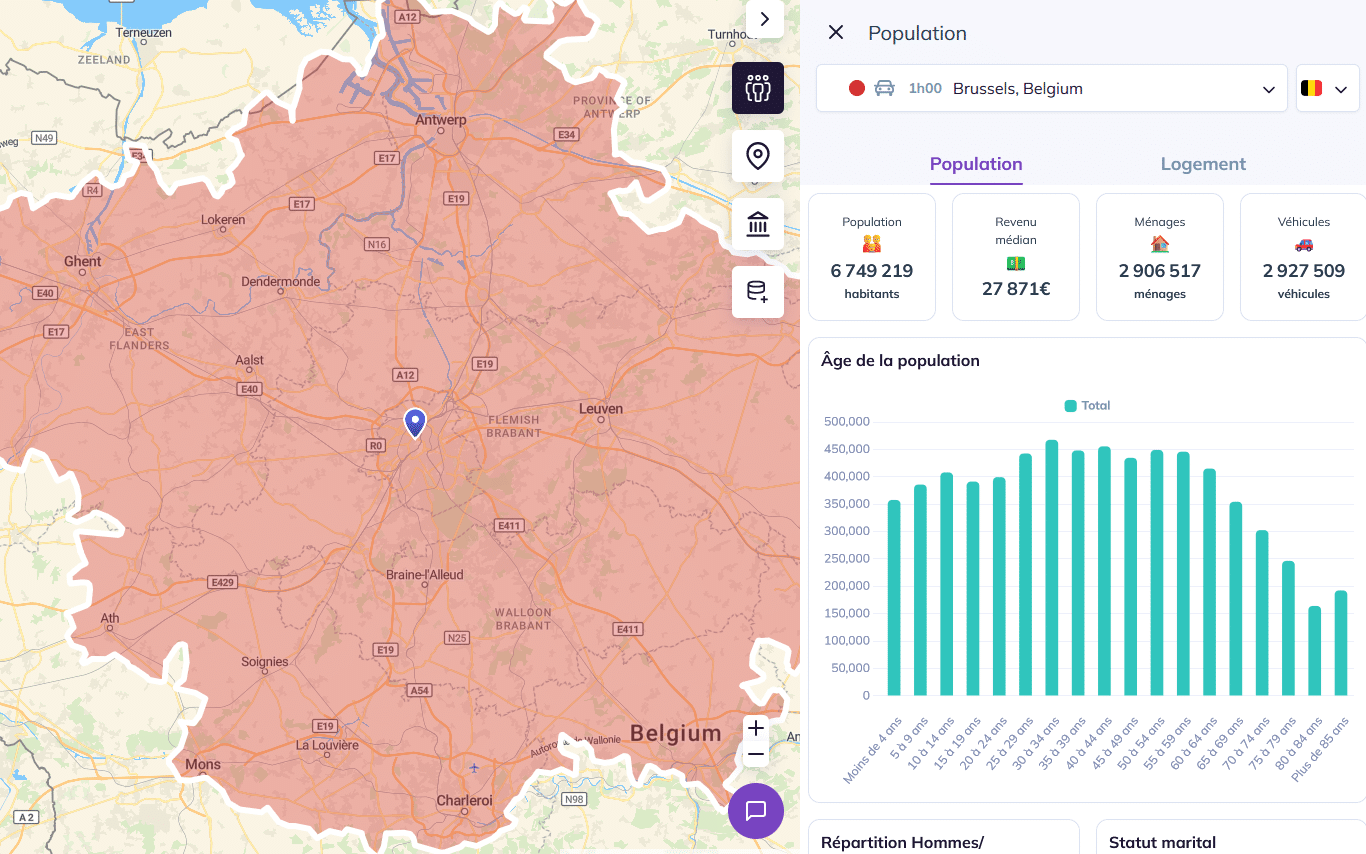
Task: Click the map marker pin near Brussels
Action: click(x=414, y=420)
